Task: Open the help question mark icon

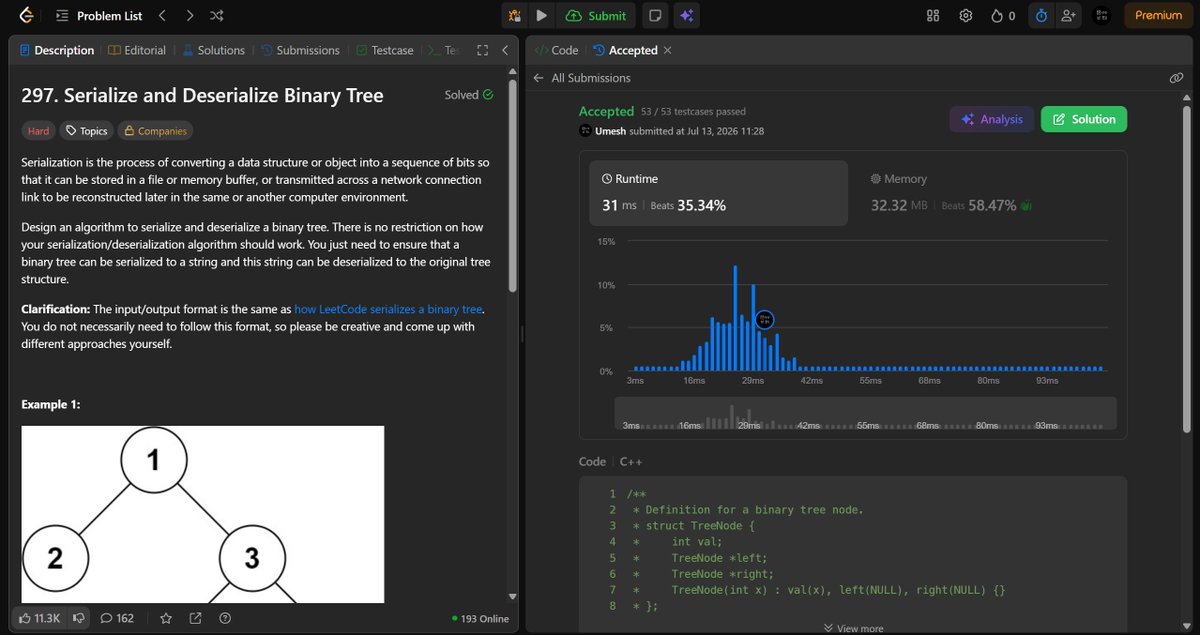Action: [225, 618]
